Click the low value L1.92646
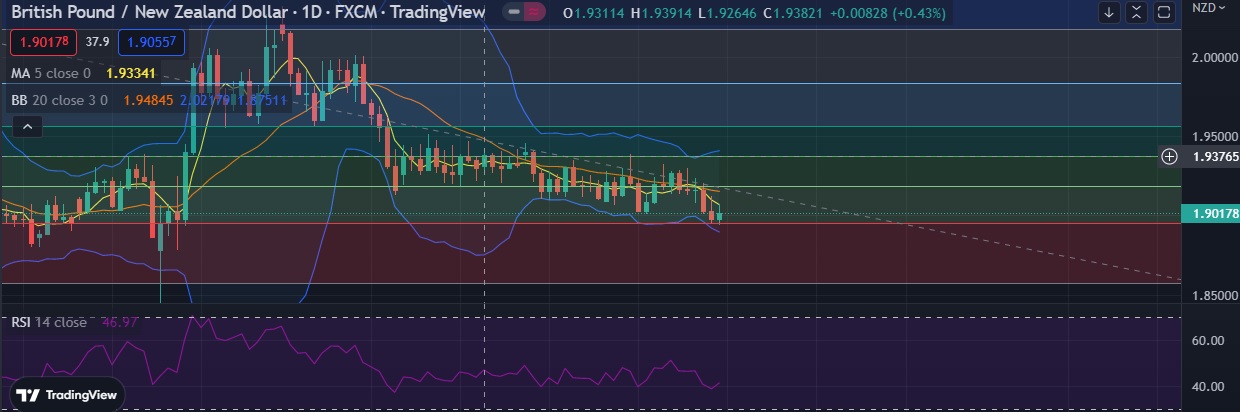The height and width of the screenshot is (412, 1240). (x=726, y=13)
